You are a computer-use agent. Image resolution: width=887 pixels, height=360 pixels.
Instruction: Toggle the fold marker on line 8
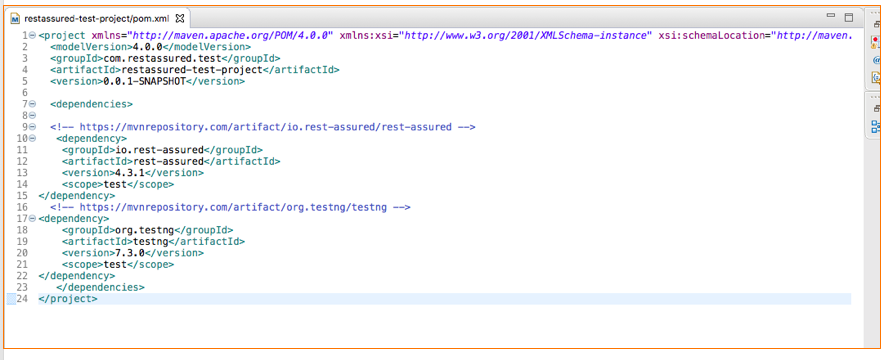(32, 115)
